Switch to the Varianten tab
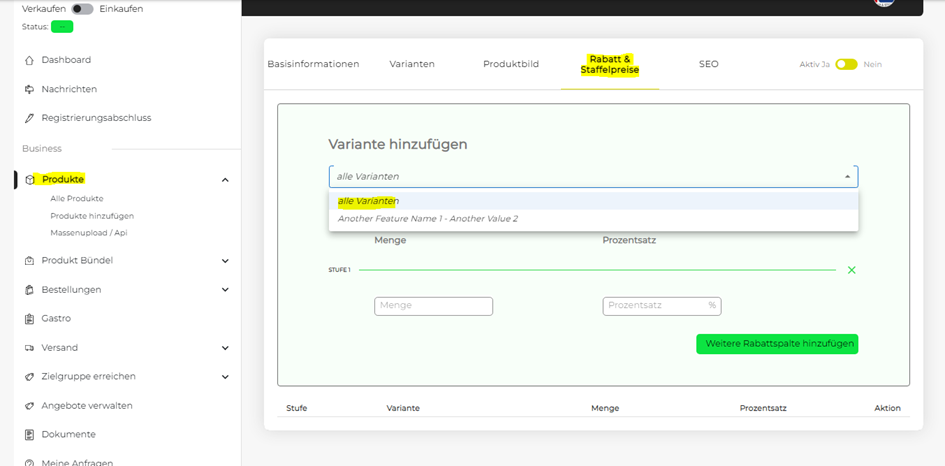This screenshot has width=945, height=466. pos(412,64)
